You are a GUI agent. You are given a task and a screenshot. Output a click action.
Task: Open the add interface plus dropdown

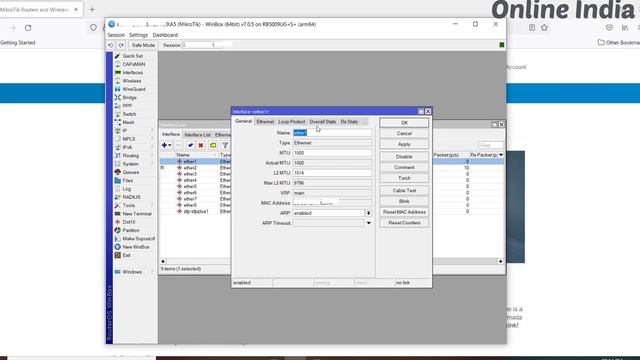tap(166, 145)
